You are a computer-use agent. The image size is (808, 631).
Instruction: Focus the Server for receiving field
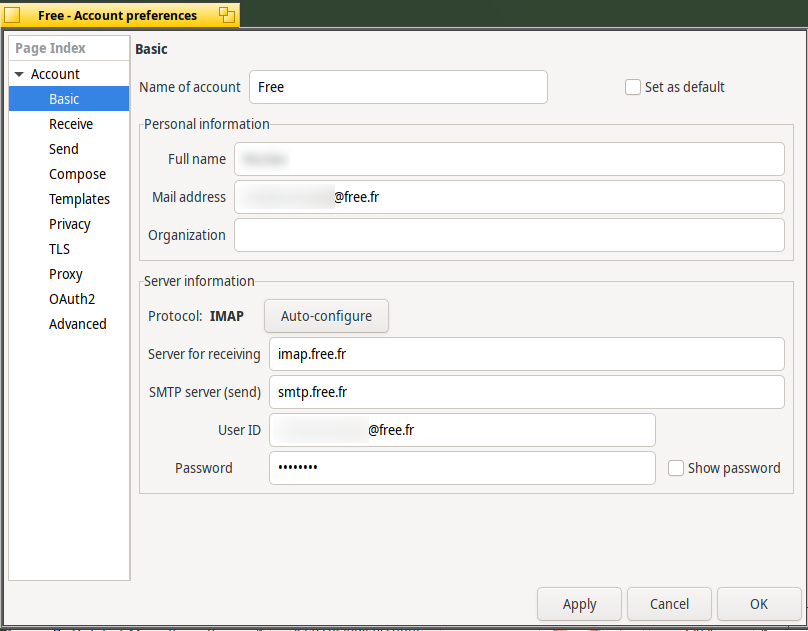point(527,354)
